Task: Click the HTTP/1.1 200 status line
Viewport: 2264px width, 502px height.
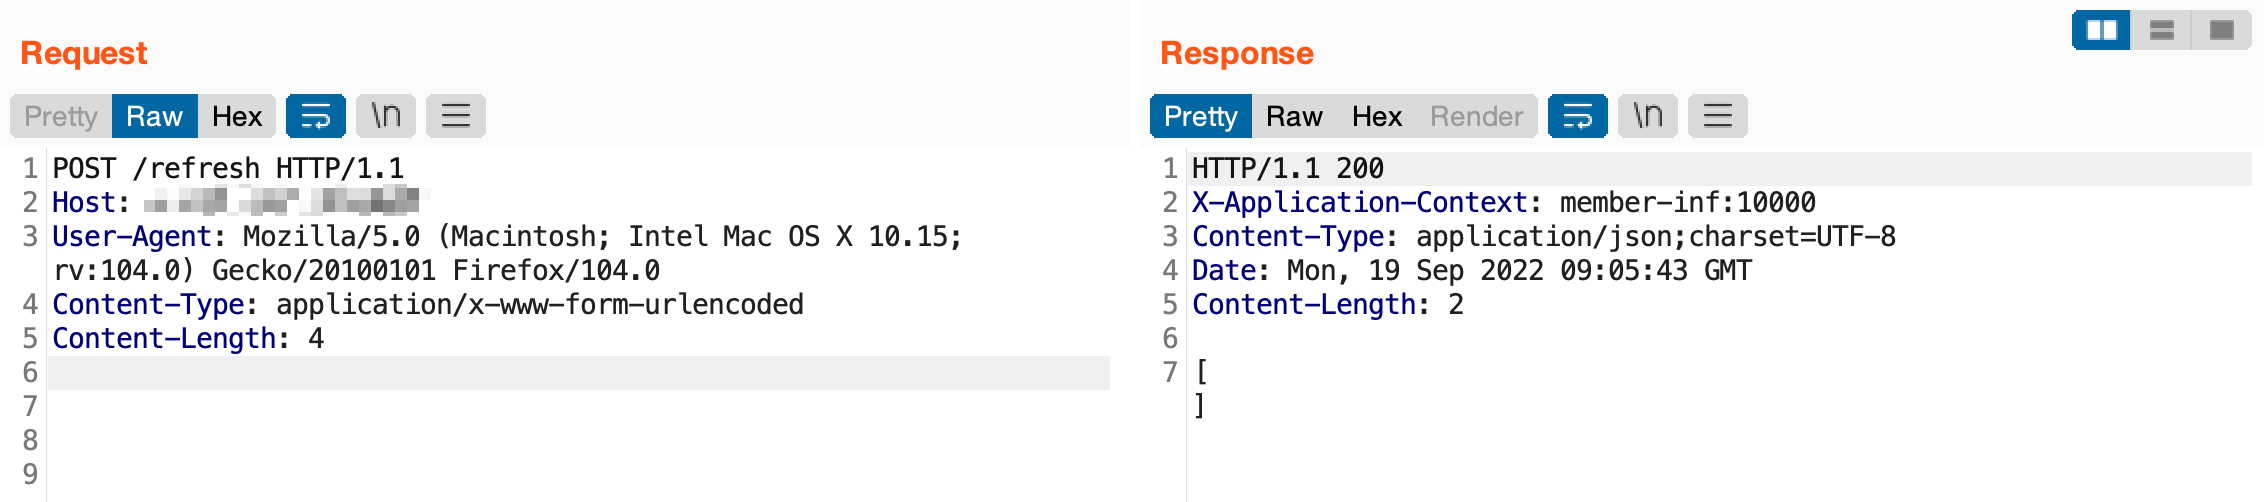Action: click(1288, 168)
